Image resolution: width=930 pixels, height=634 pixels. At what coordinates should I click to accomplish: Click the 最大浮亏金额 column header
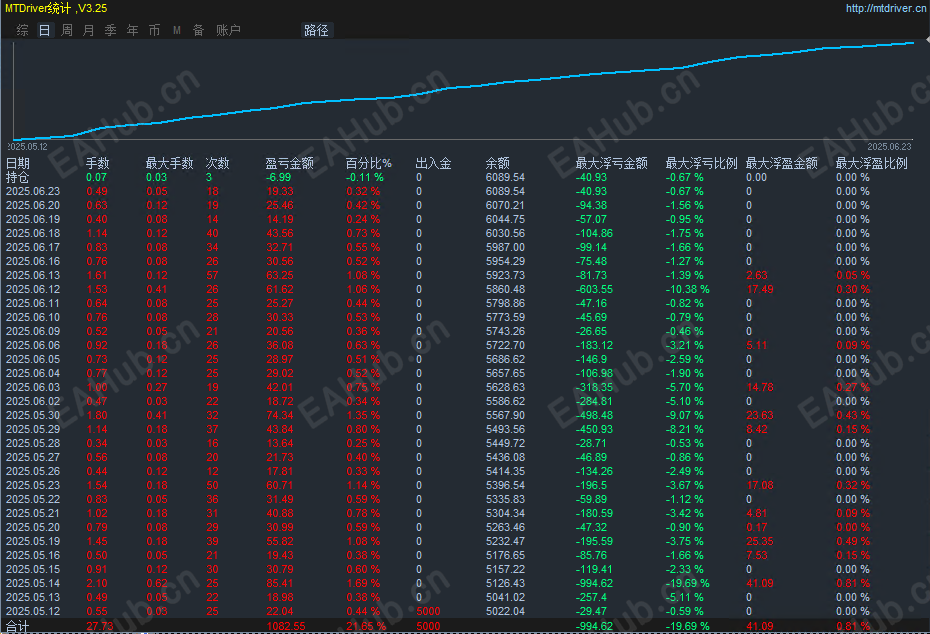(611, 163)
